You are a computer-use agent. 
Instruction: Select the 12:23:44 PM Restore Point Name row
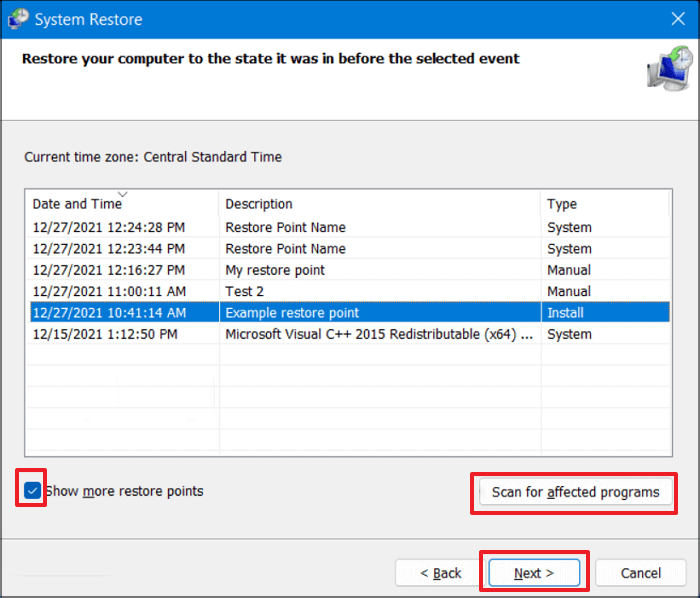(x=285, y=249)
